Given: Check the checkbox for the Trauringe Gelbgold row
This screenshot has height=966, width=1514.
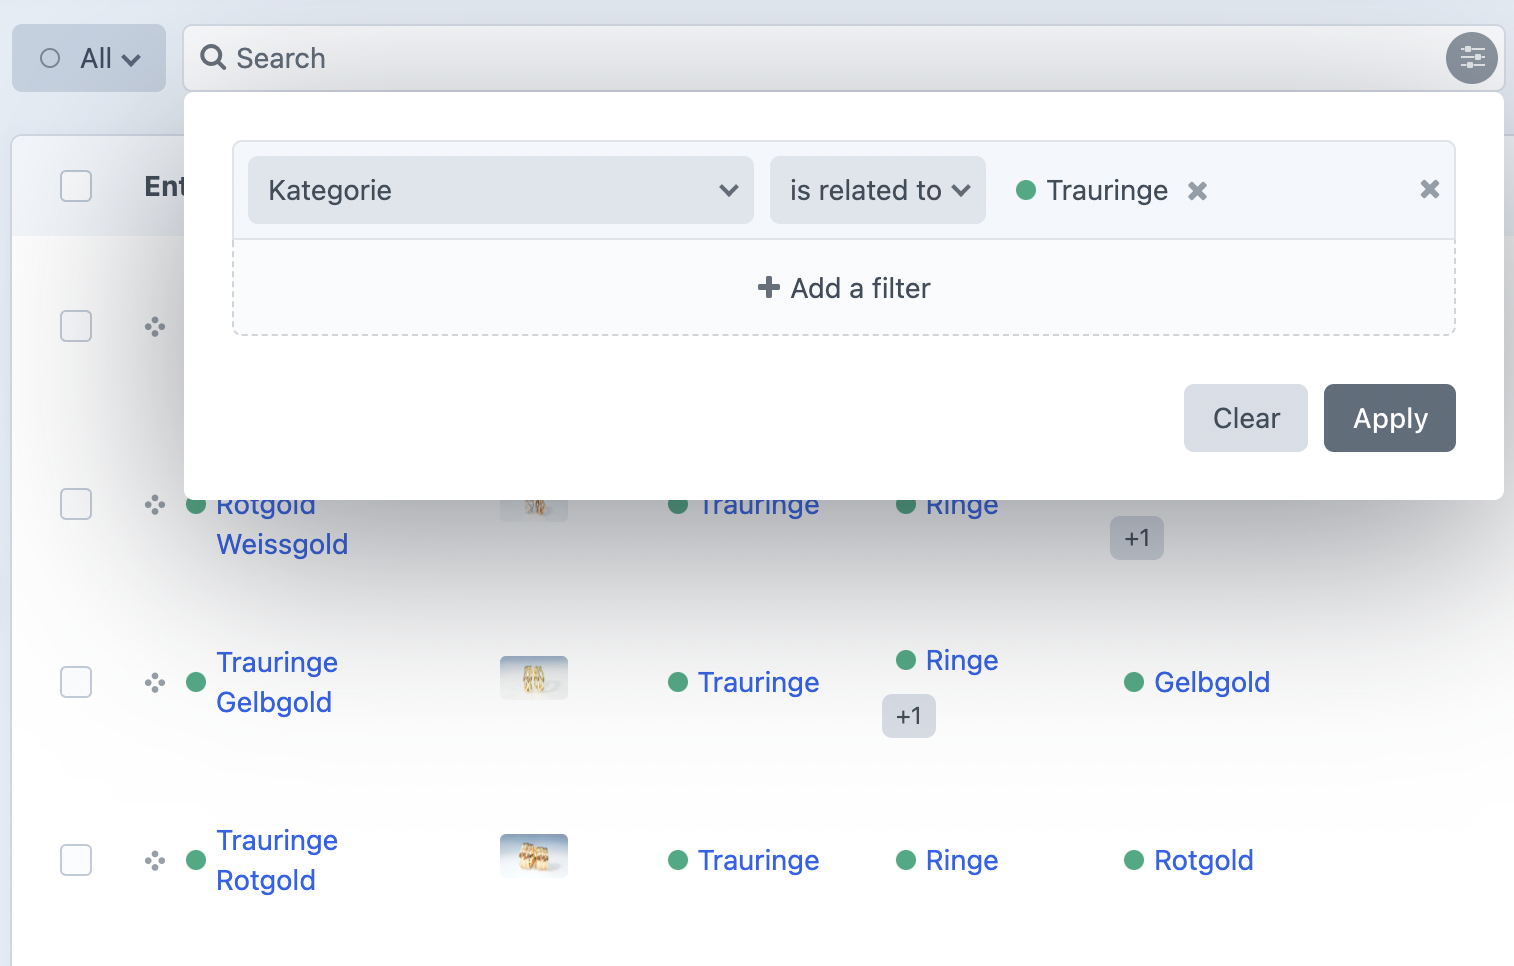Looking at the screenshot, I should point(76,682).
